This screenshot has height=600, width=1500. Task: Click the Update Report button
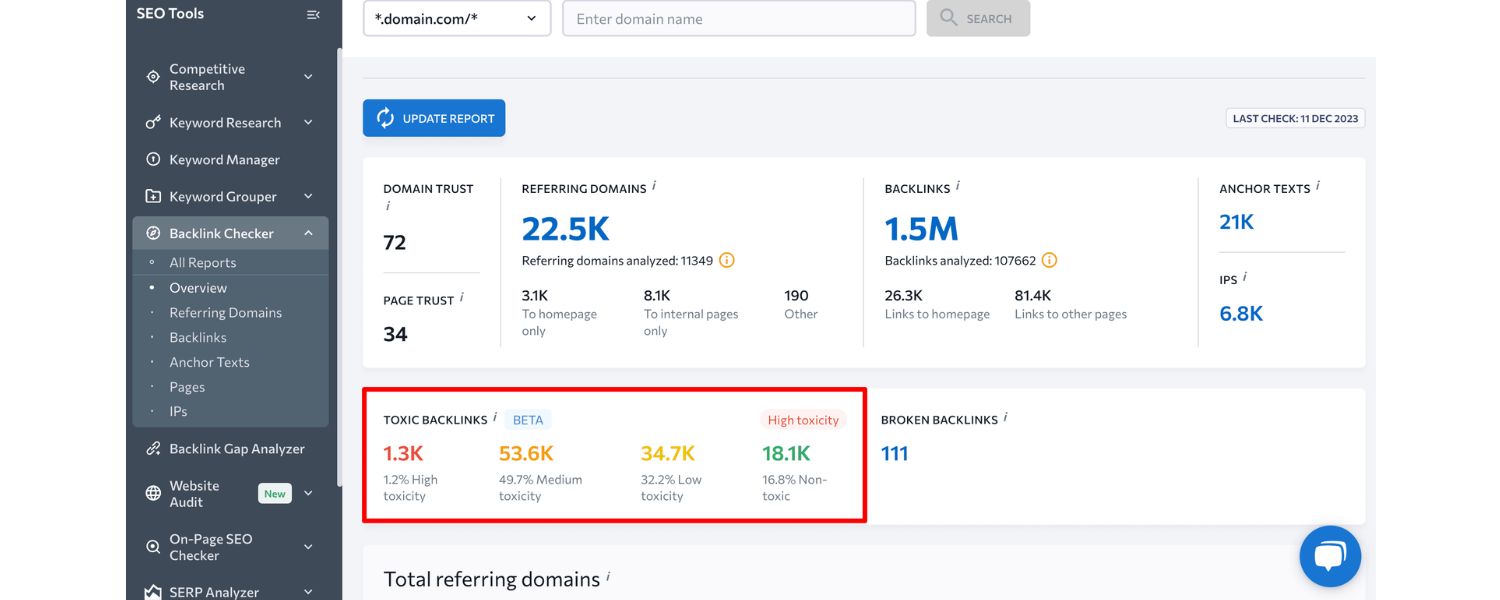coord(433,117)
